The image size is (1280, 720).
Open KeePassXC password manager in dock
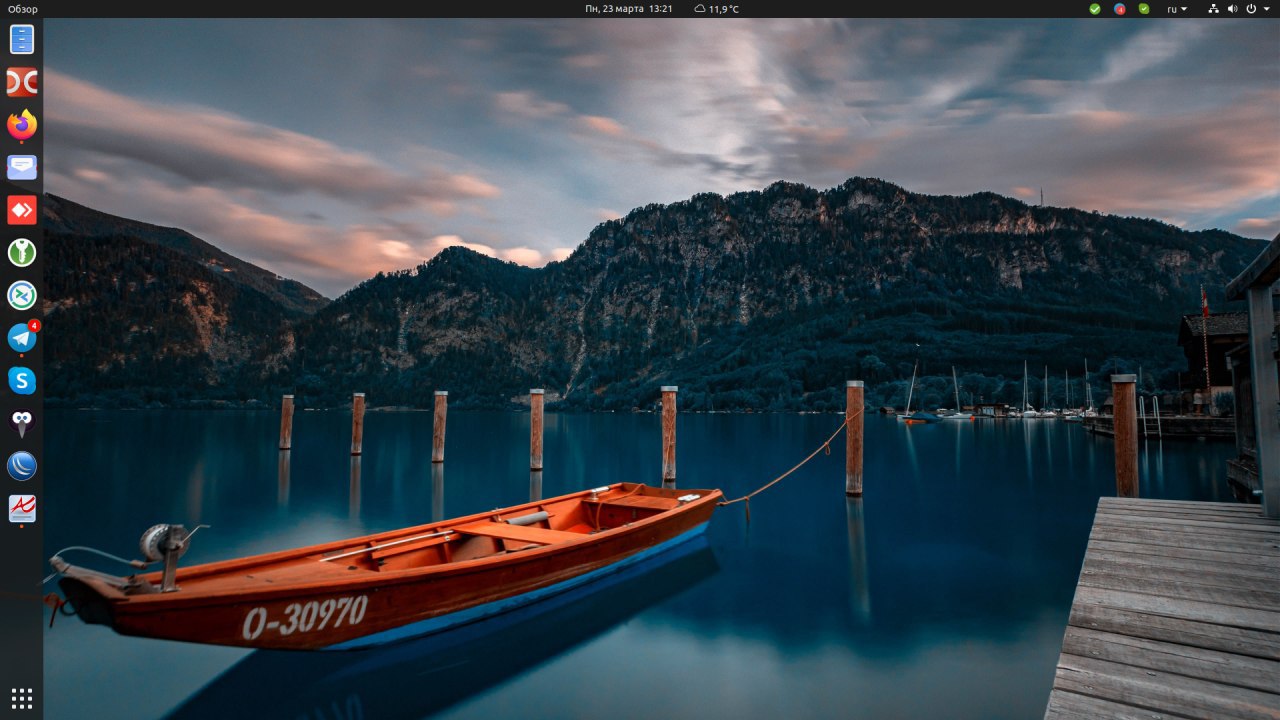[22, 253]
